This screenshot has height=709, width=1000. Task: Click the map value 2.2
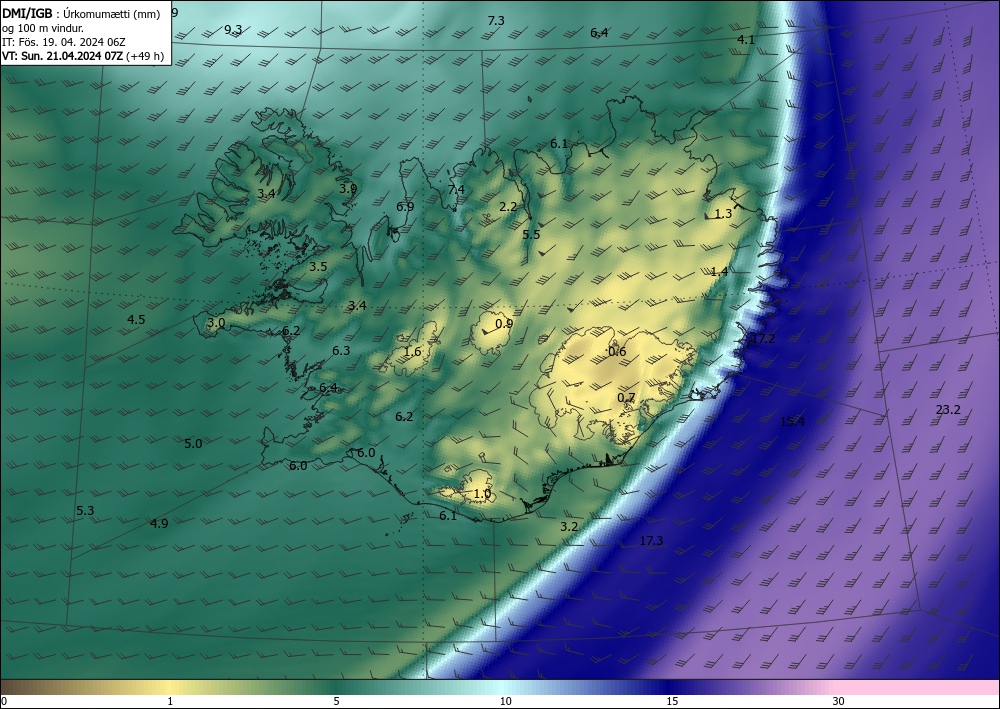coord(508,207)
